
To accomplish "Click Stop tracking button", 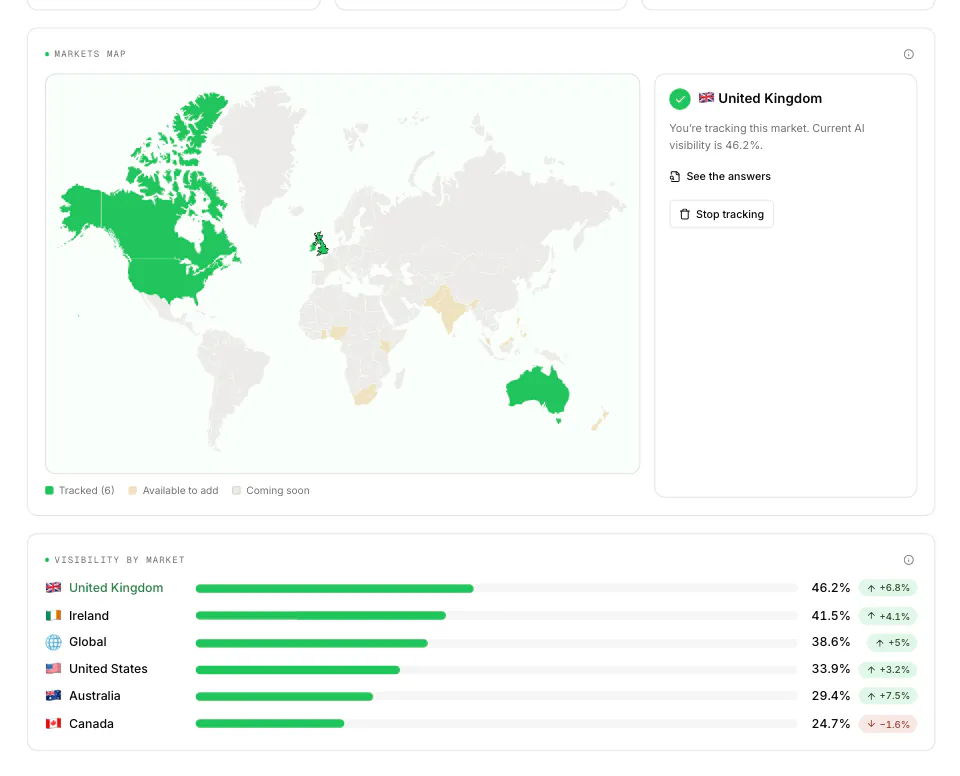I will pyautogui.click(x=721, y=214).
